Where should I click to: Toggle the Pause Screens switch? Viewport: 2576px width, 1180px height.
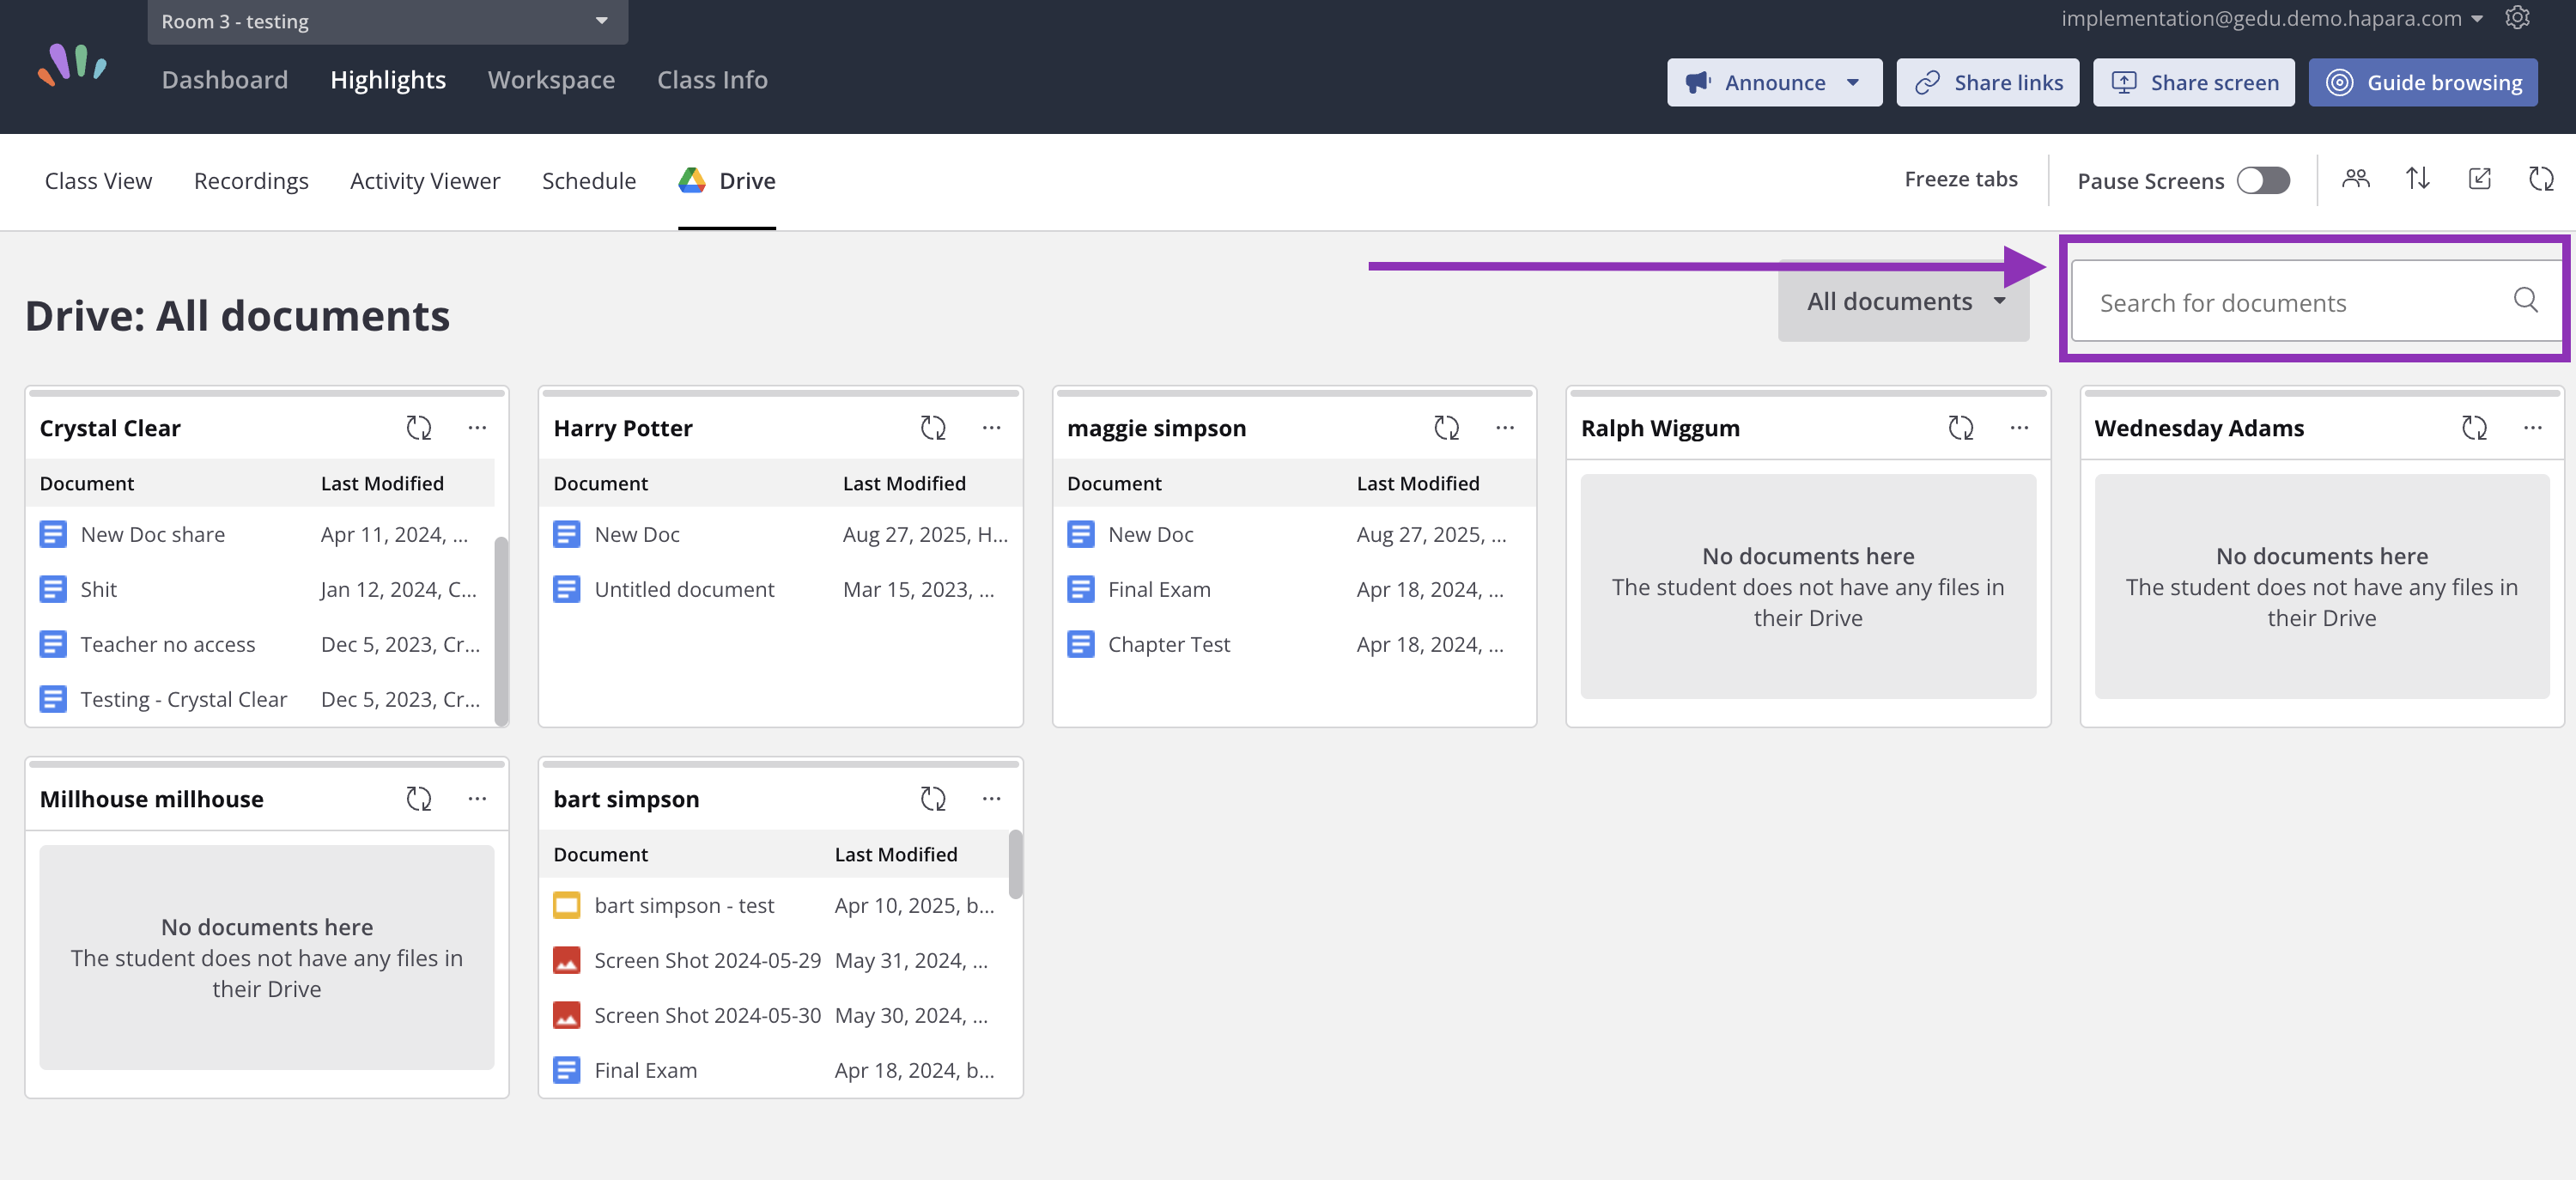(2263, 181)
